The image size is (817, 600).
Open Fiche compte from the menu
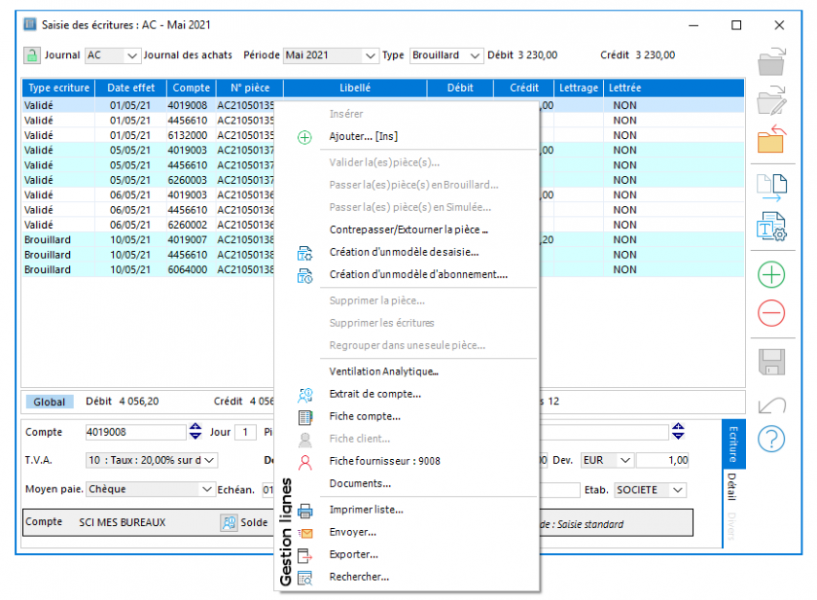point(365,416)
